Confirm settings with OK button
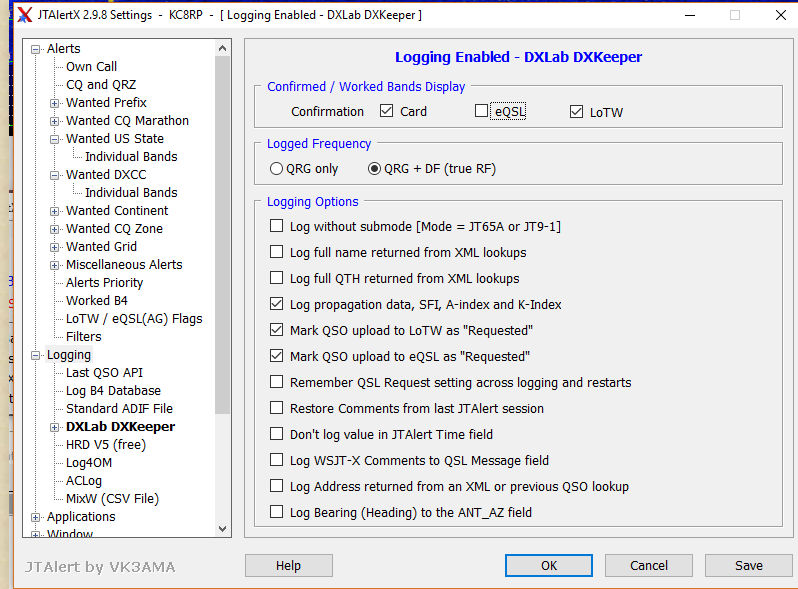This screenshot has height=589, width=798. point(549,566)
